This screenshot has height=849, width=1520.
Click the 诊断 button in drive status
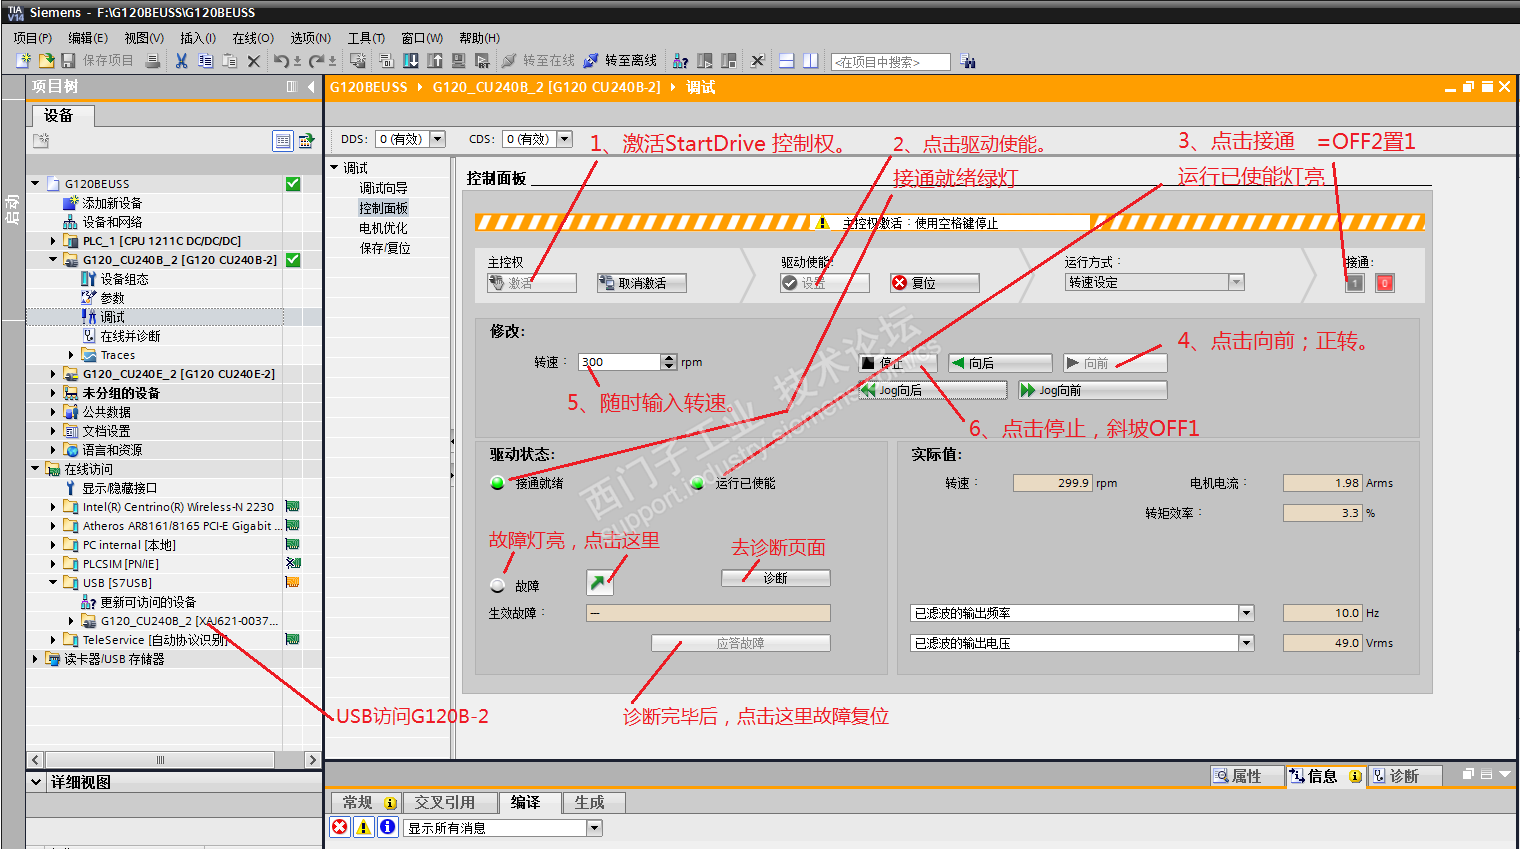coord(776,578)
